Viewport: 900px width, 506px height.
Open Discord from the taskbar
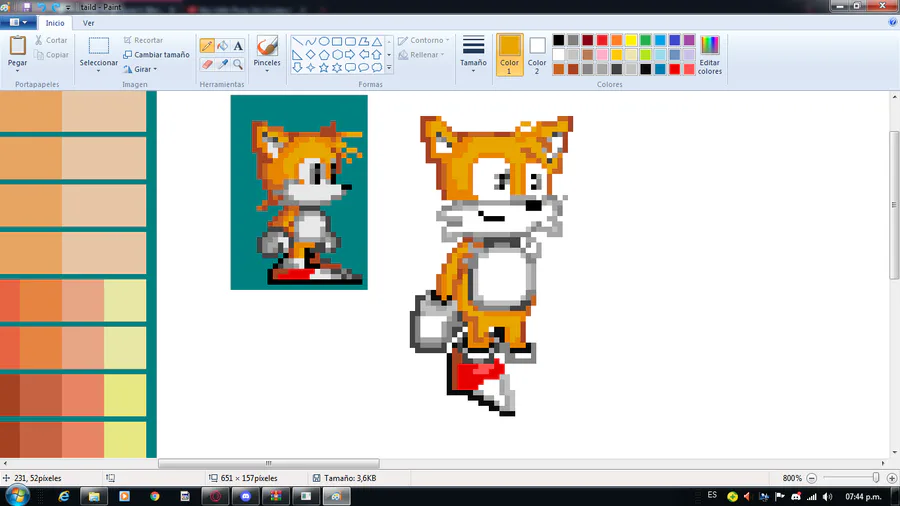(246, 496)
